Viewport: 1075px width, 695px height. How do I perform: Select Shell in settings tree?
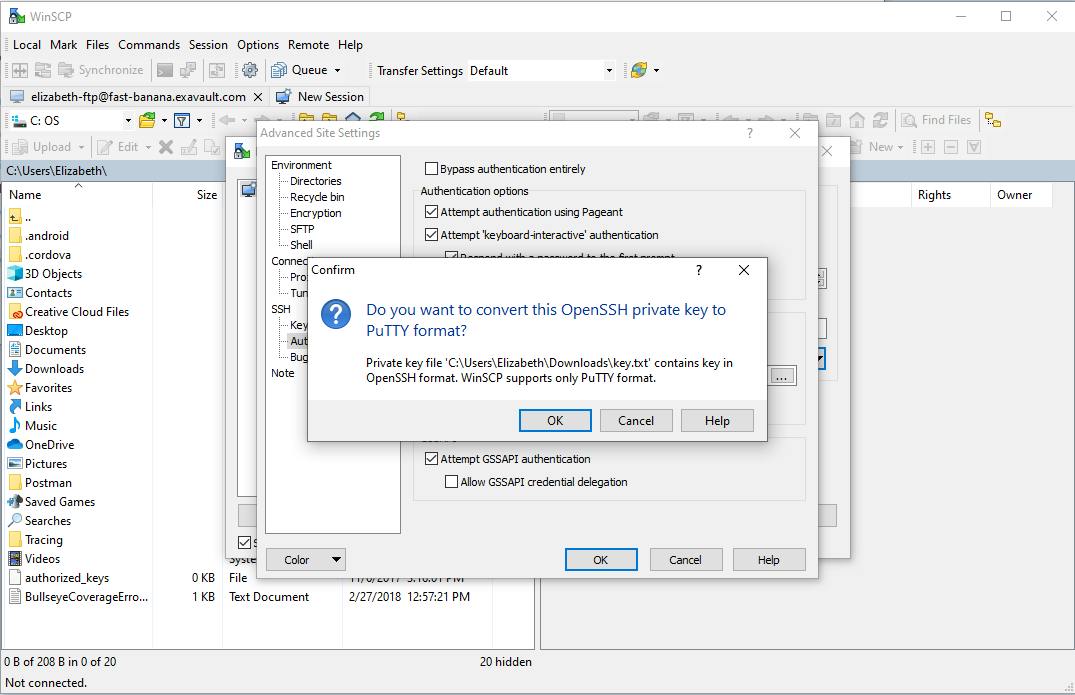coord(301,245)
